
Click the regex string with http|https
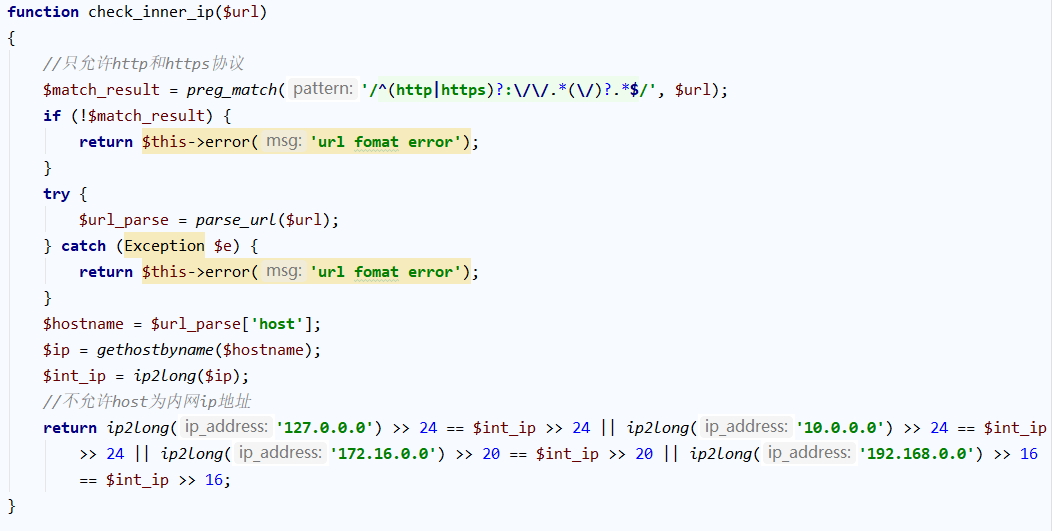point(508,90)
